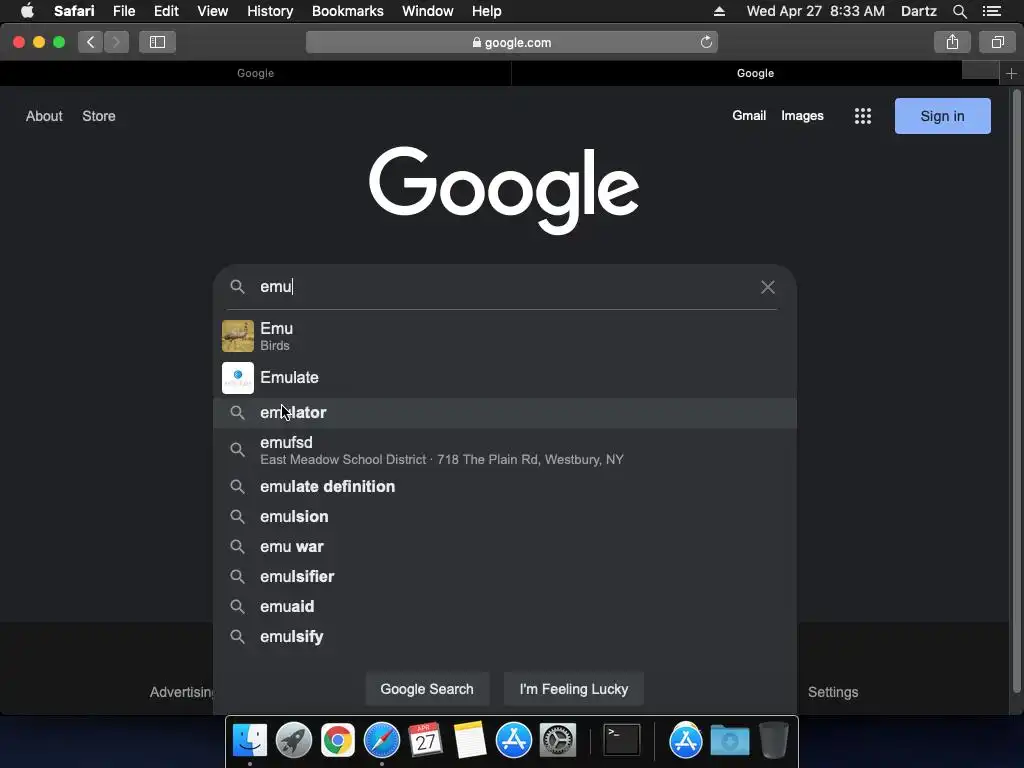Viewport: 1024px width, 768px height.
Task: Open the About link
Action: 44,116
